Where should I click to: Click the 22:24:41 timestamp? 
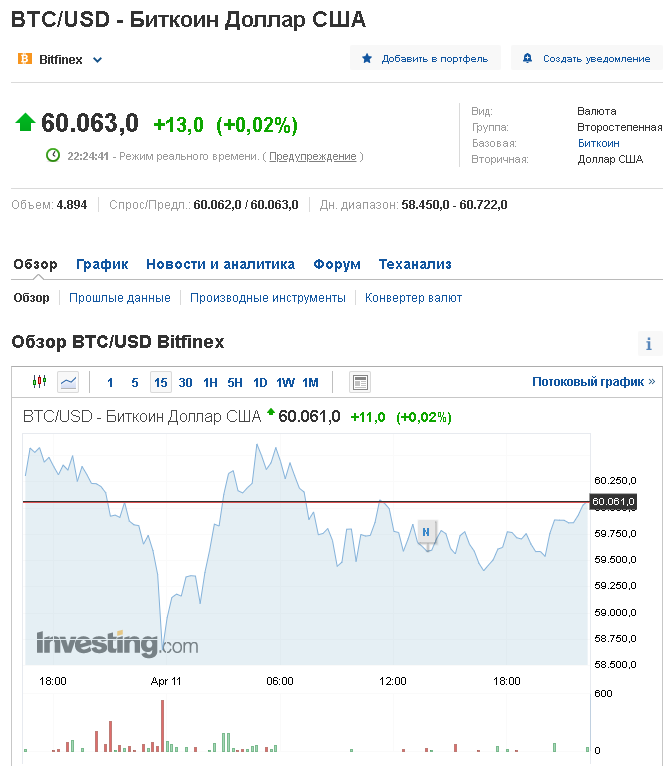88,156
